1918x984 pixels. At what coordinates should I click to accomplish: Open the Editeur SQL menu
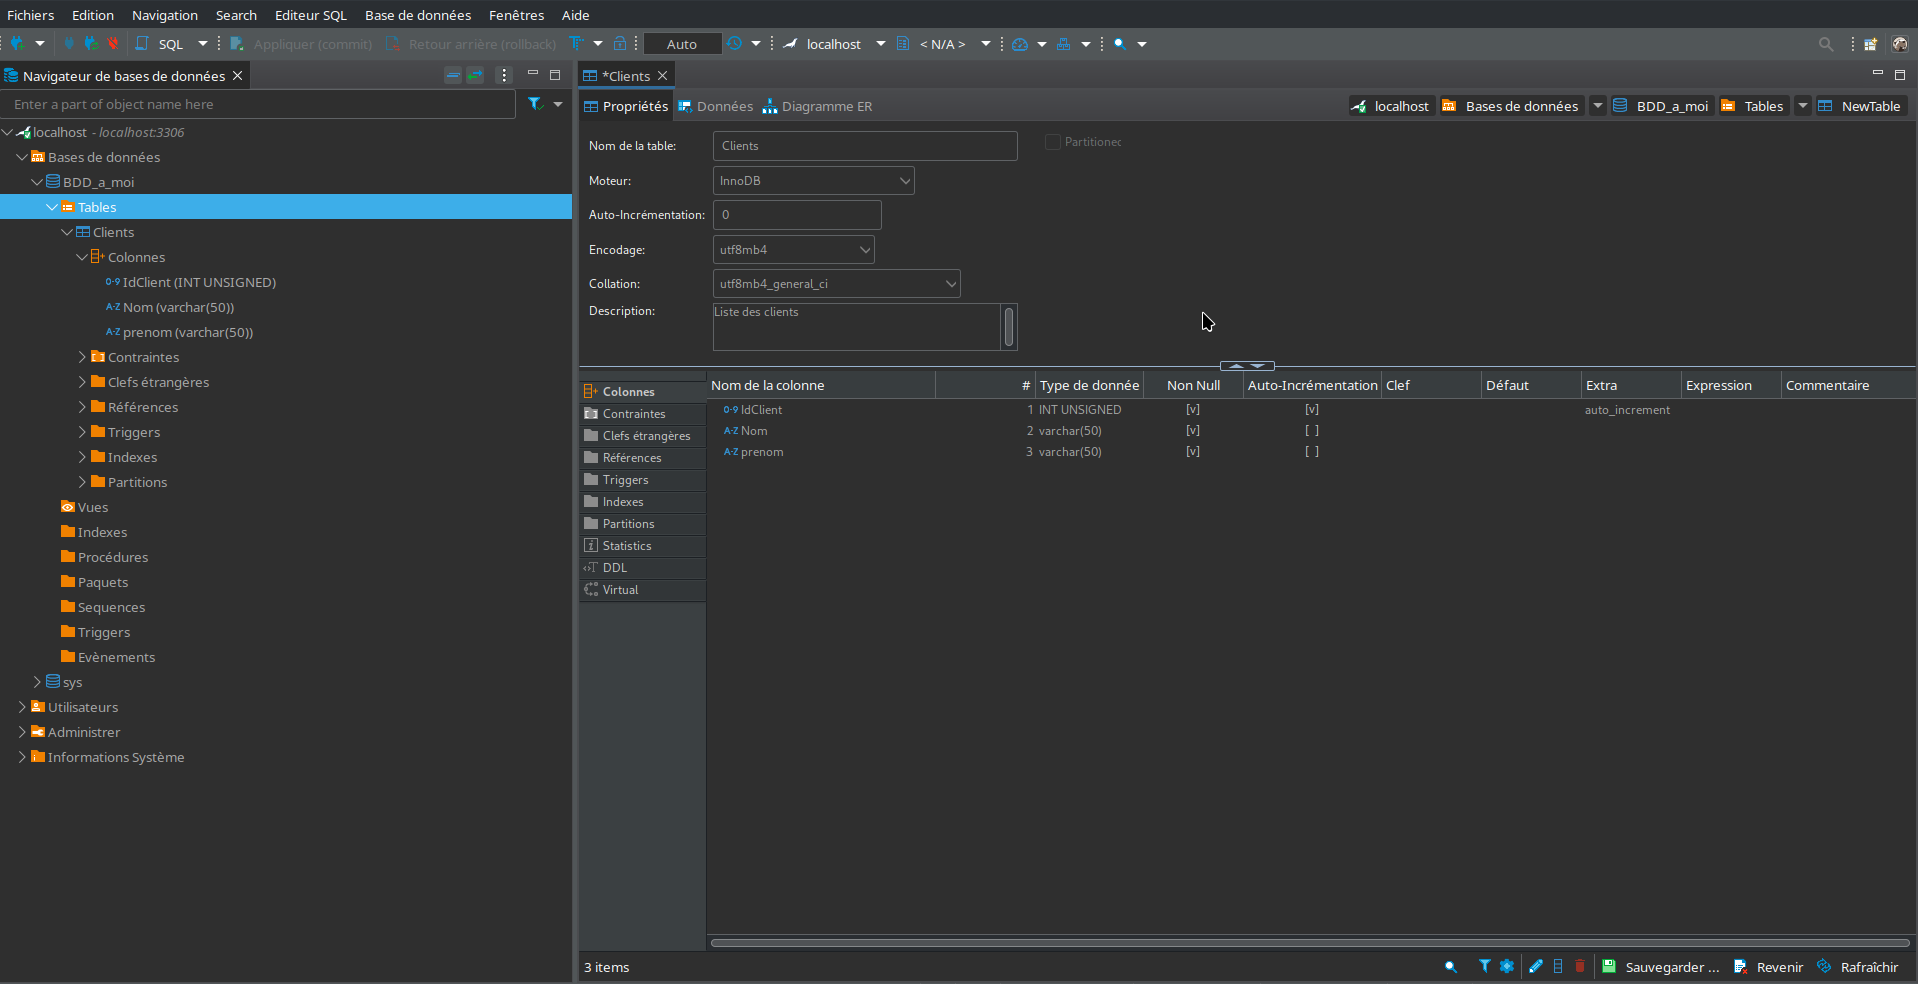[x=310, y=15]
